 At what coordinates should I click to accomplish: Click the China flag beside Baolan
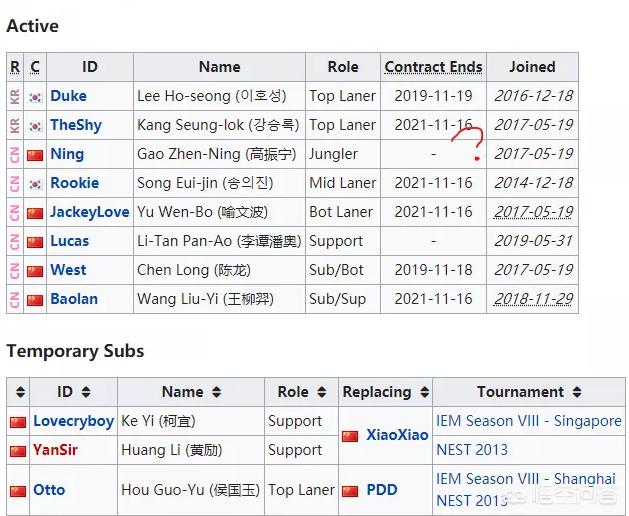(x=35, y=300)
